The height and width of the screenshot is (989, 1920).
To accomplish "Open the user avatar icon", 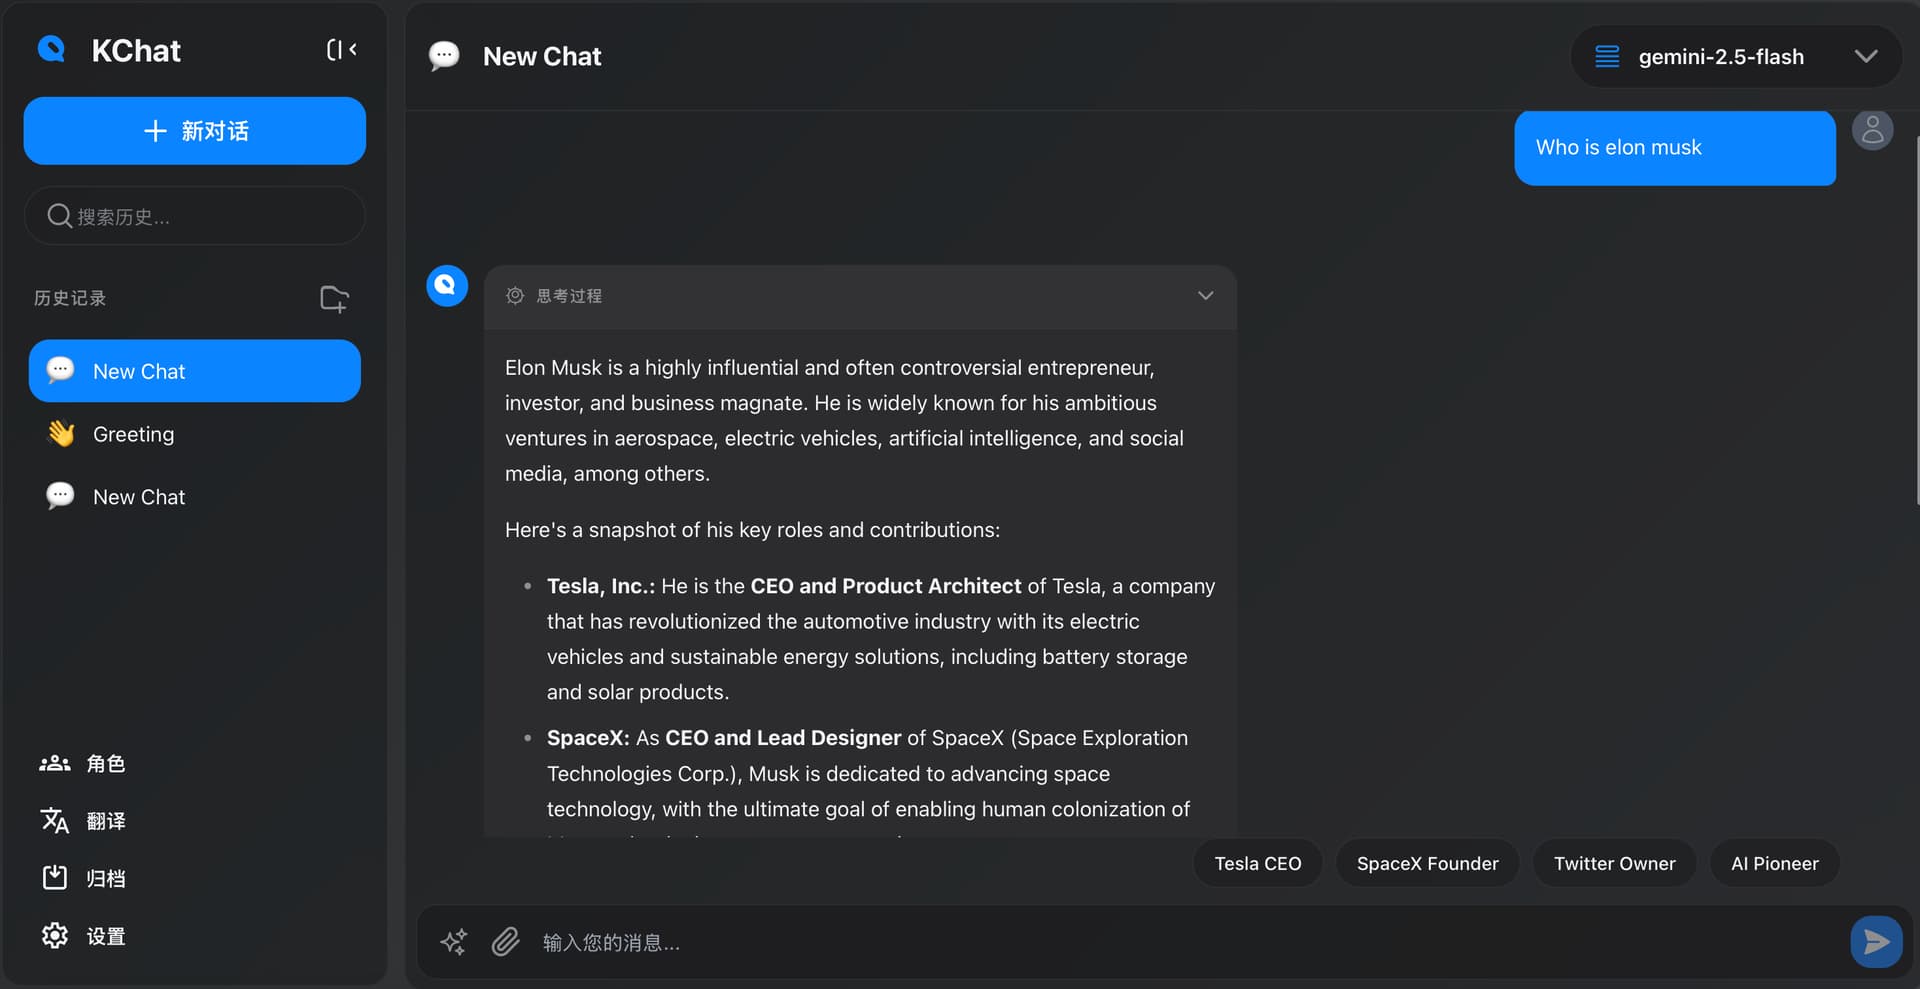I will click(x=1873, y=130).
